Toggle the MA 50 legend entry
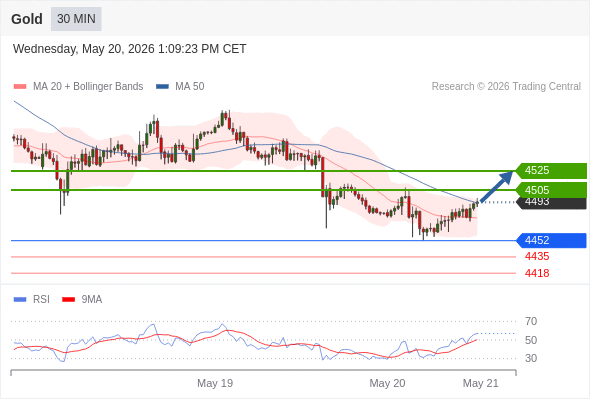This screenshot has height=400, width=590. 180,87
